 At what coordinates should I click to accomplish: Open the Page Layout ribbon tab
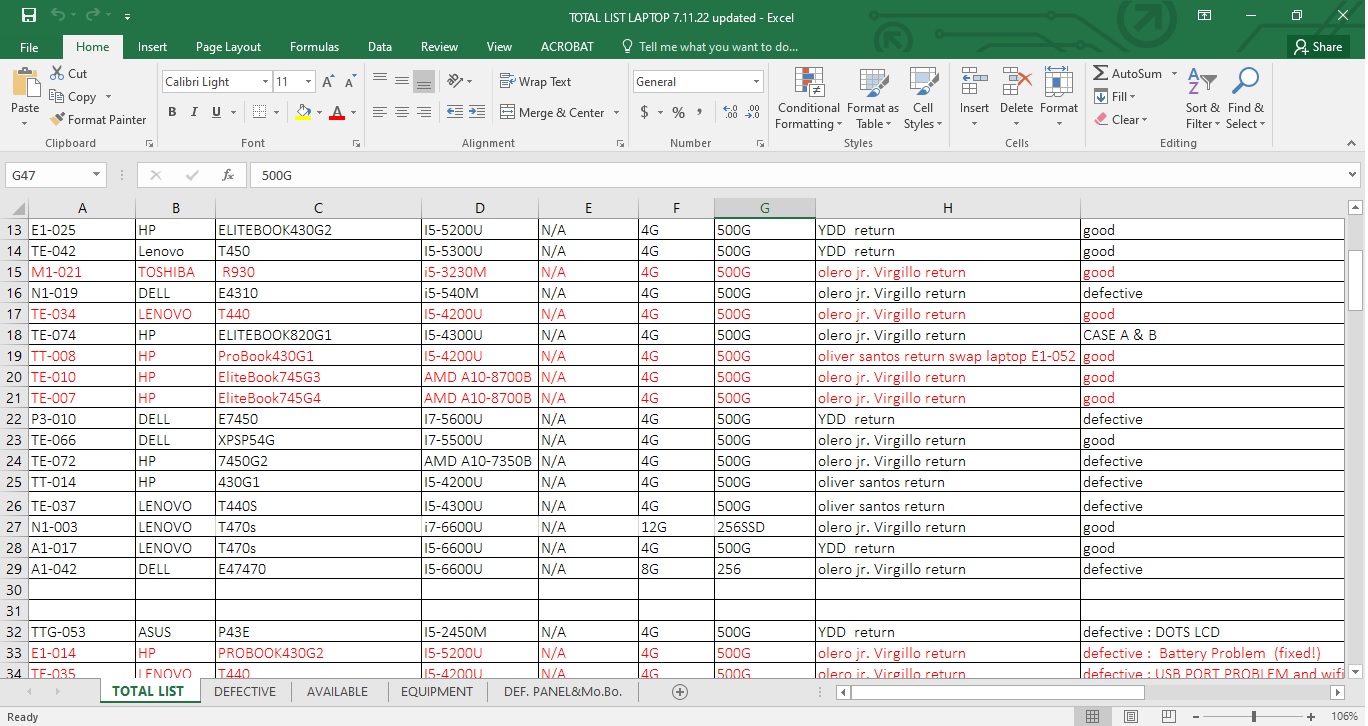(x=228, y=47)
